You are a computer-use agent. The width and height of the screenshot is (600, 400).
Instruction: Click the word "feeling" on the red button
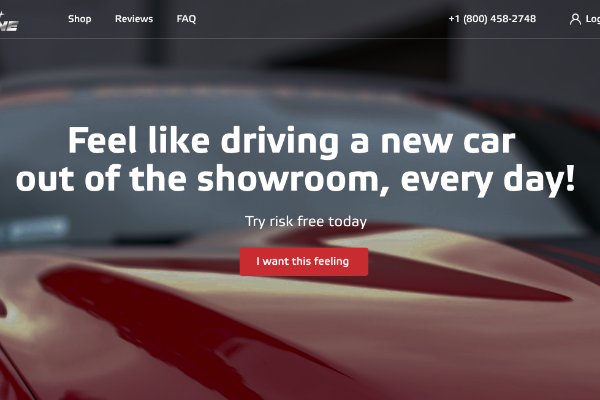(331, 262)
